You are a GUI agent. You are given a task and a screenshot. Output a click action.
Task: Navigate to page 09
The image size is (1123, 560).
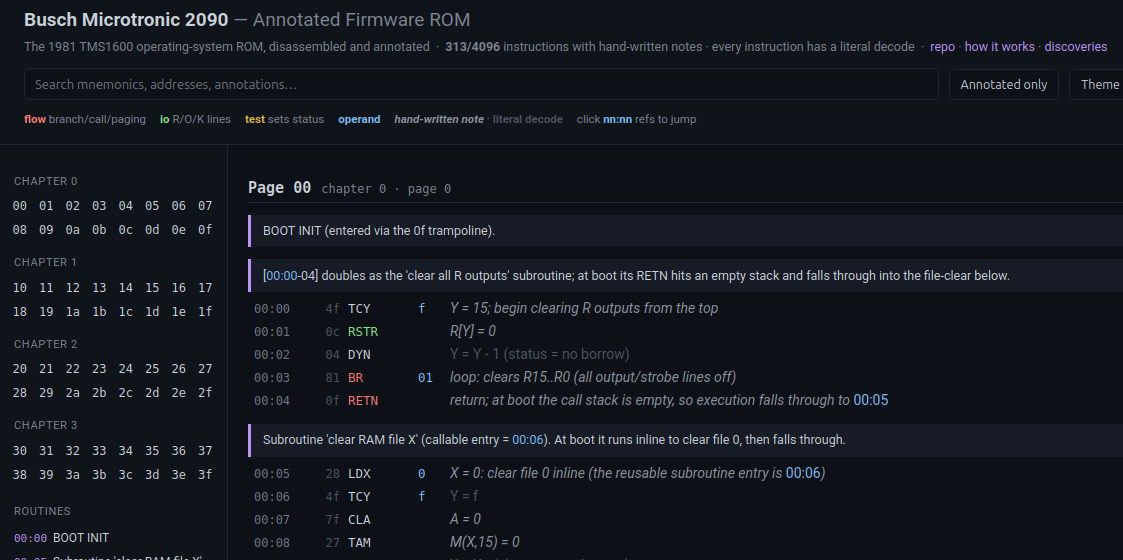click(x=47, y=230)
